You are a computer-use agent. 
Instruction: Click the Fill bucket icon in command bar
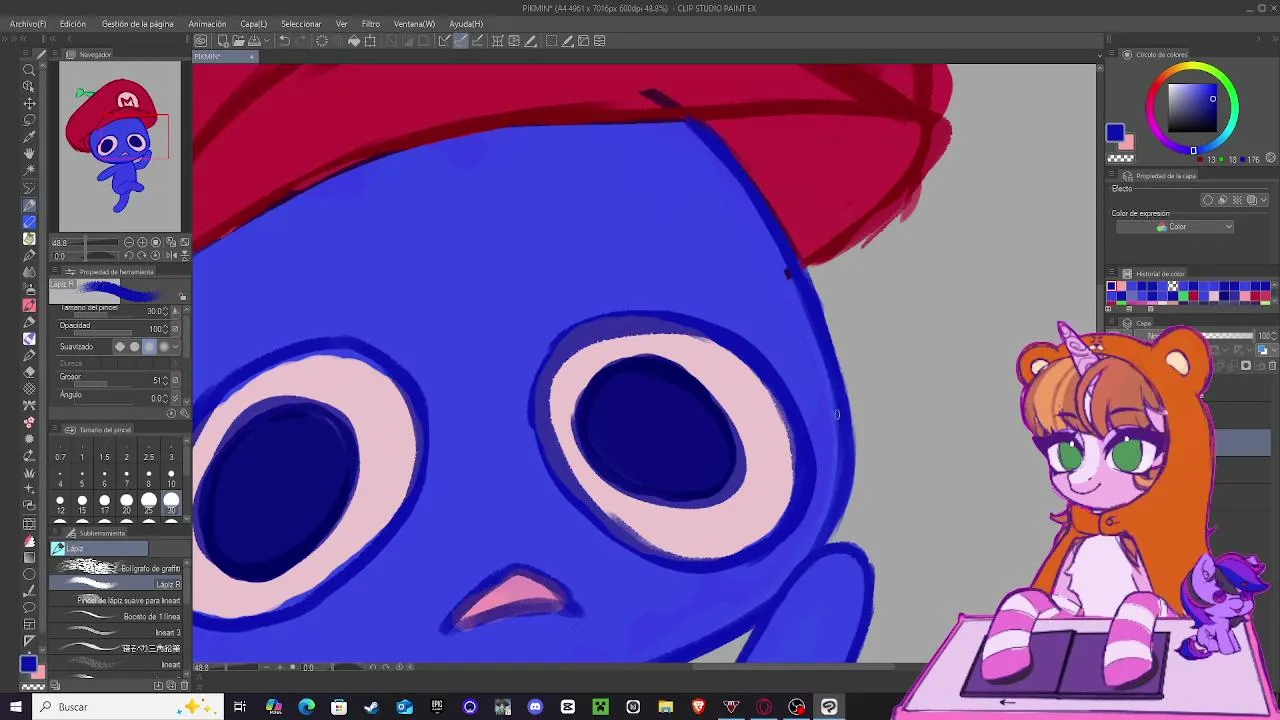point(354,41)
